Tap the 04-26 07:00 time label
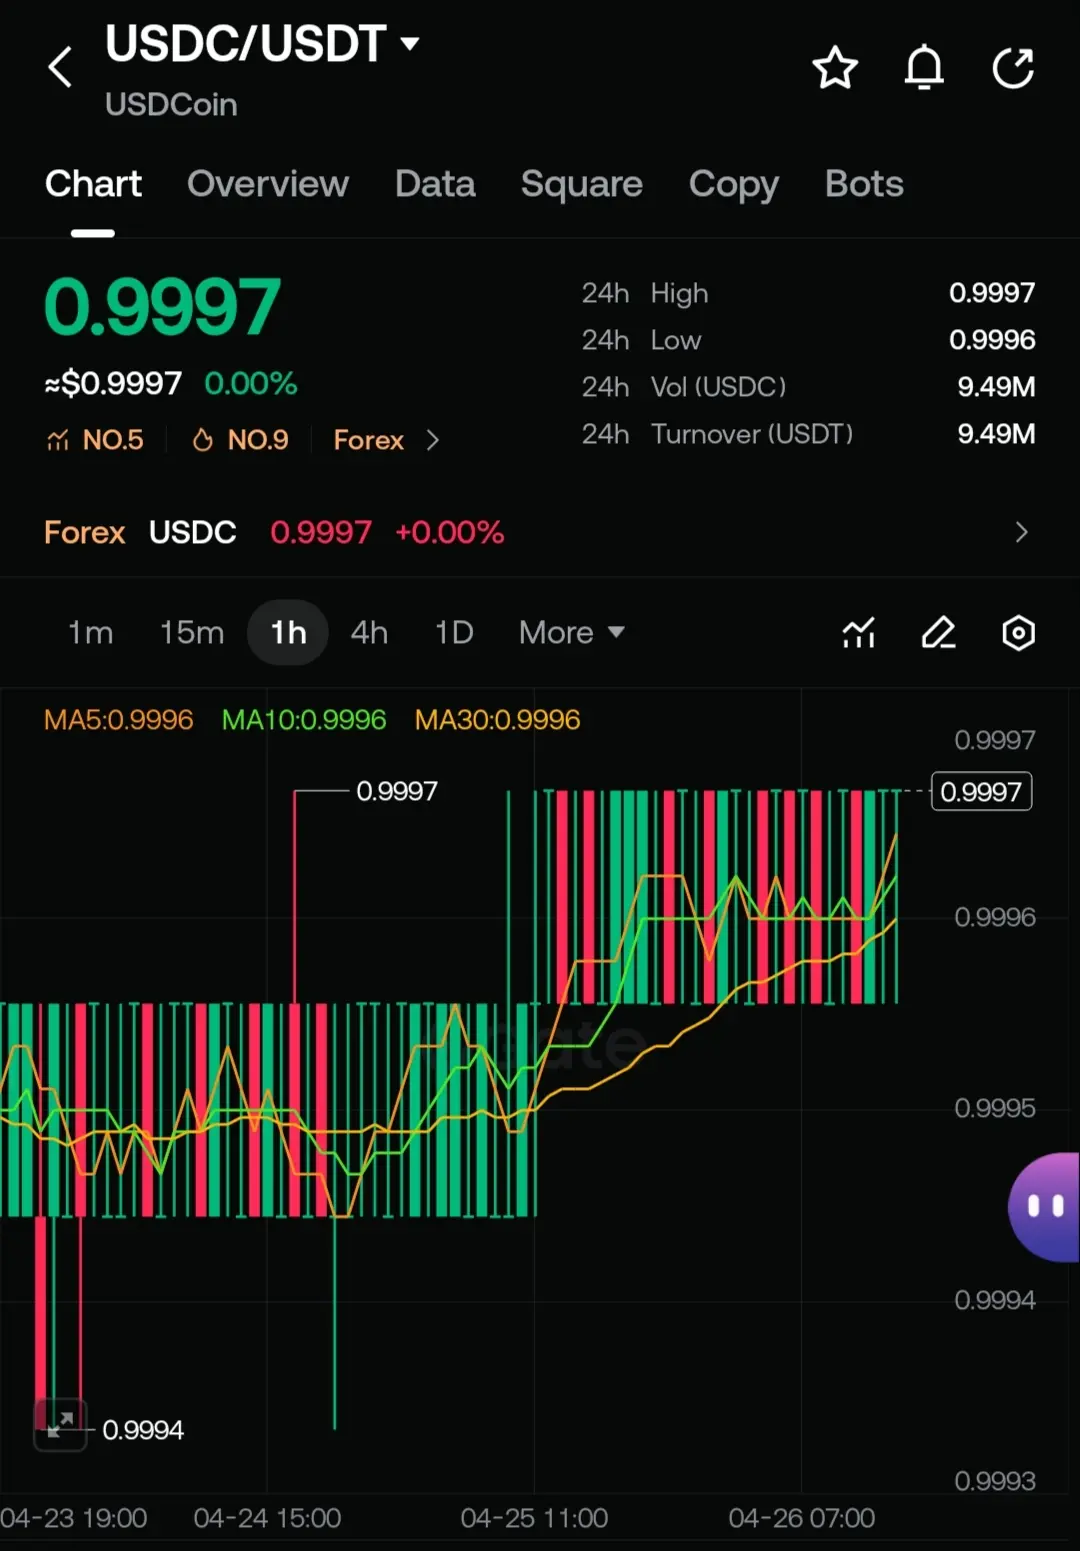The width and height of the screenshot is (1080, 1551). pos(802,1518)
